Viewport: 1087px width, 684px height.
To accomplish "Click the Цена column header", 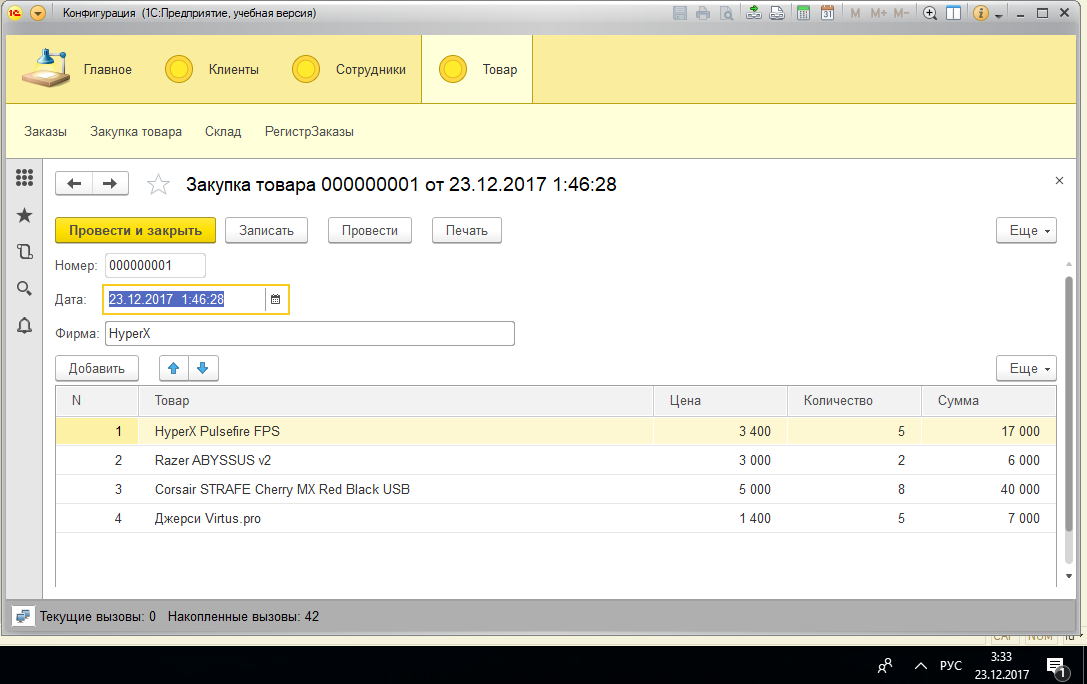I will 720,401.
